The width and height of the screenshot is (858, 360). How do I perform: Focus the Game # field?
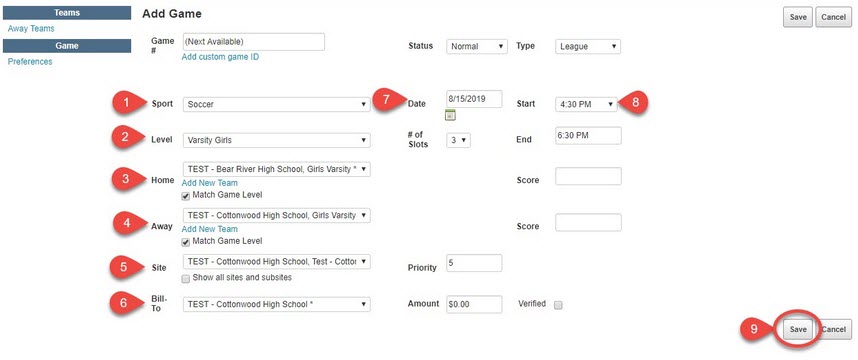click(x=253, y=42)
